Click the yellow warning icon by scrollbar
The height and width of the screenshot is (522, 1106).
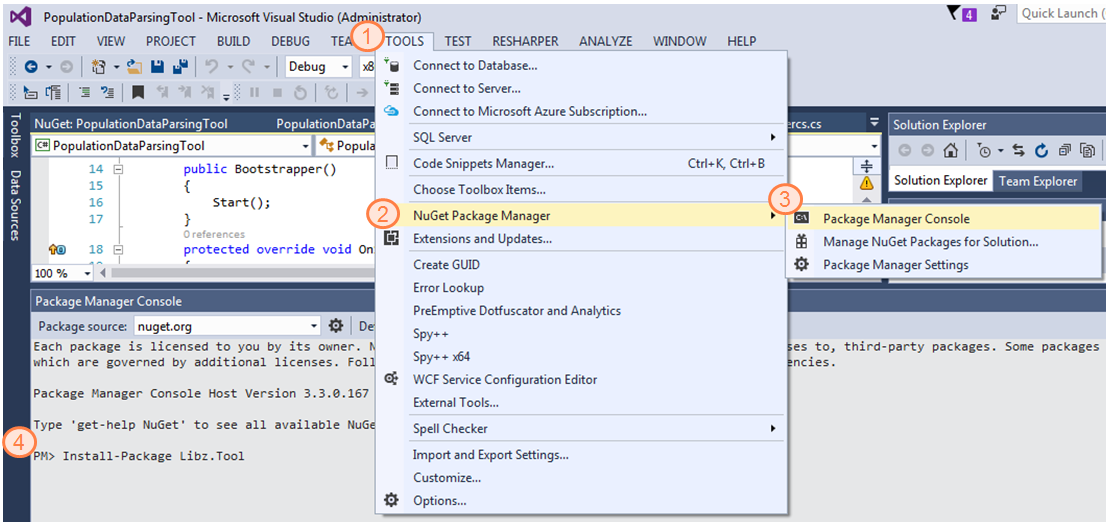click(x=867, y=183)
